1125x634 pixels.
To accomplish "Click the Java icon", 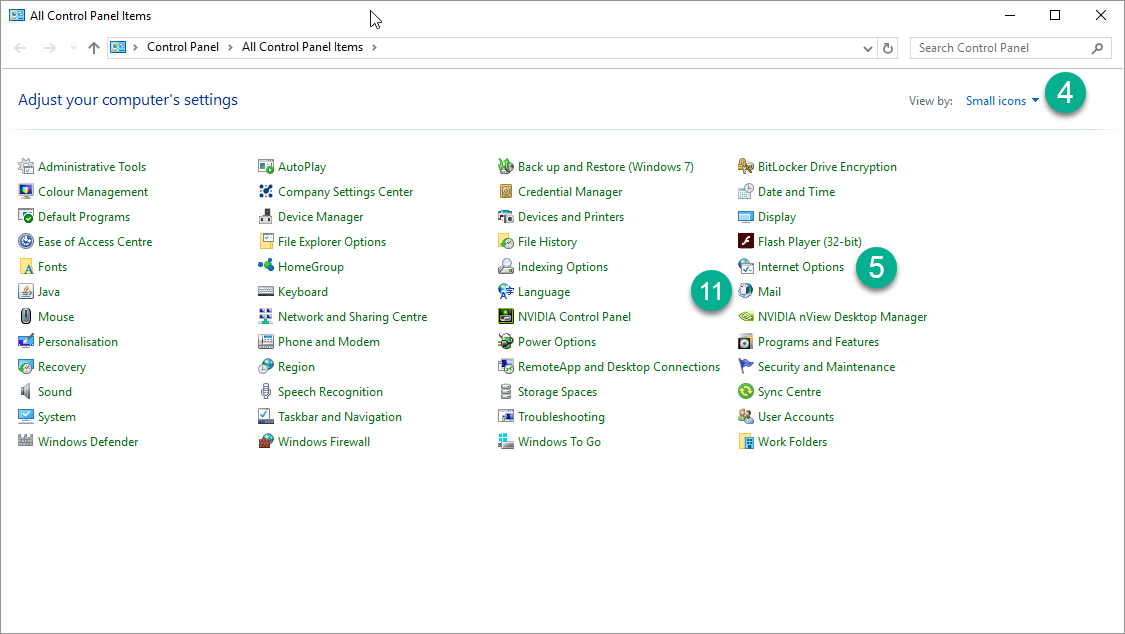I will coord(26,291).
